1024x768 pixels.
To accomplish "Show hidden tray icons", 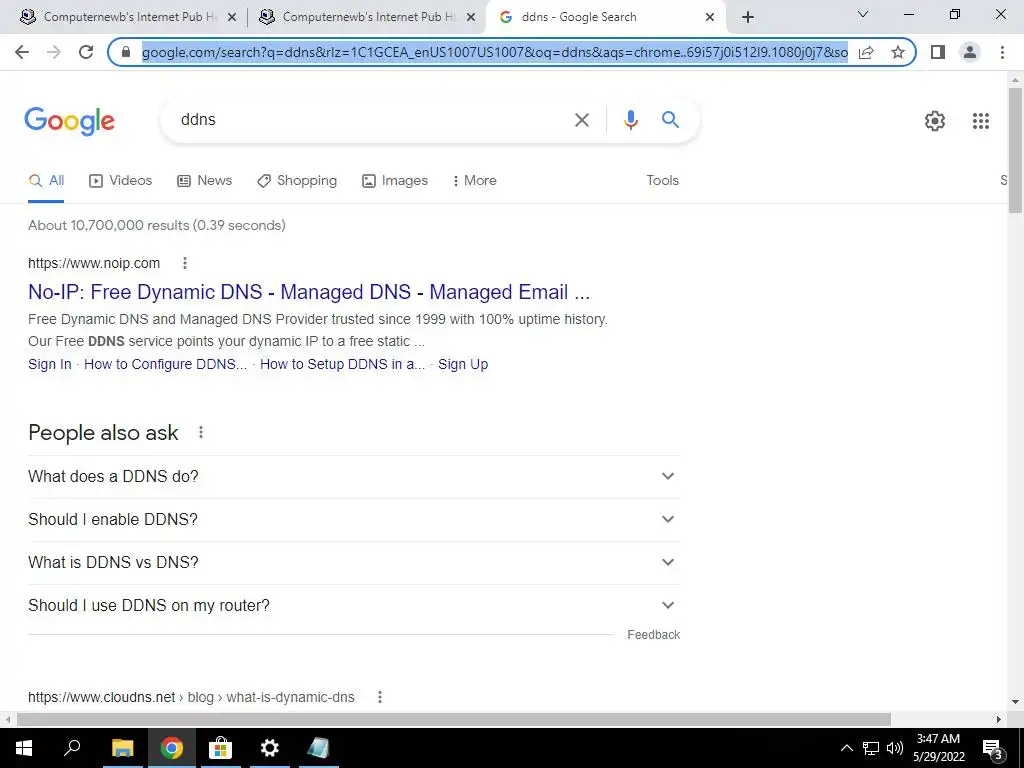I will (x=846, y=748).
